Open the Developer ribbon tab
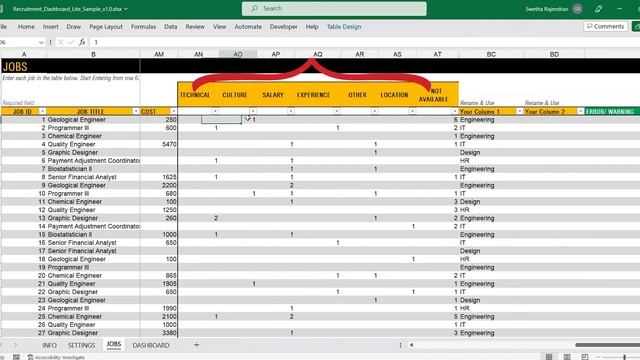Viewport: 640px width, 360px height. pyautogui.click(x=283, y=27)
